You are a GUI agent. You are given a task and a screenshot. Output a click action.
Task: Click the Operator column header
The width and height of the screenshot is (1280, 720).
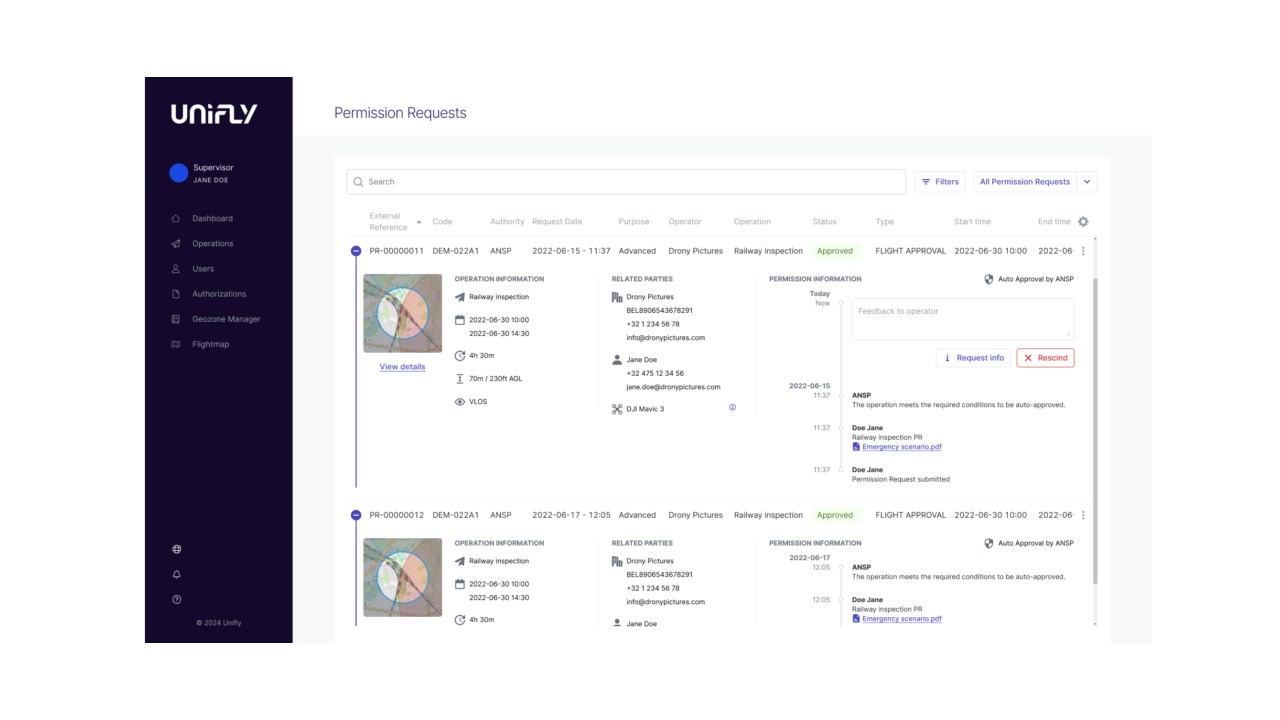pos(685,222)
